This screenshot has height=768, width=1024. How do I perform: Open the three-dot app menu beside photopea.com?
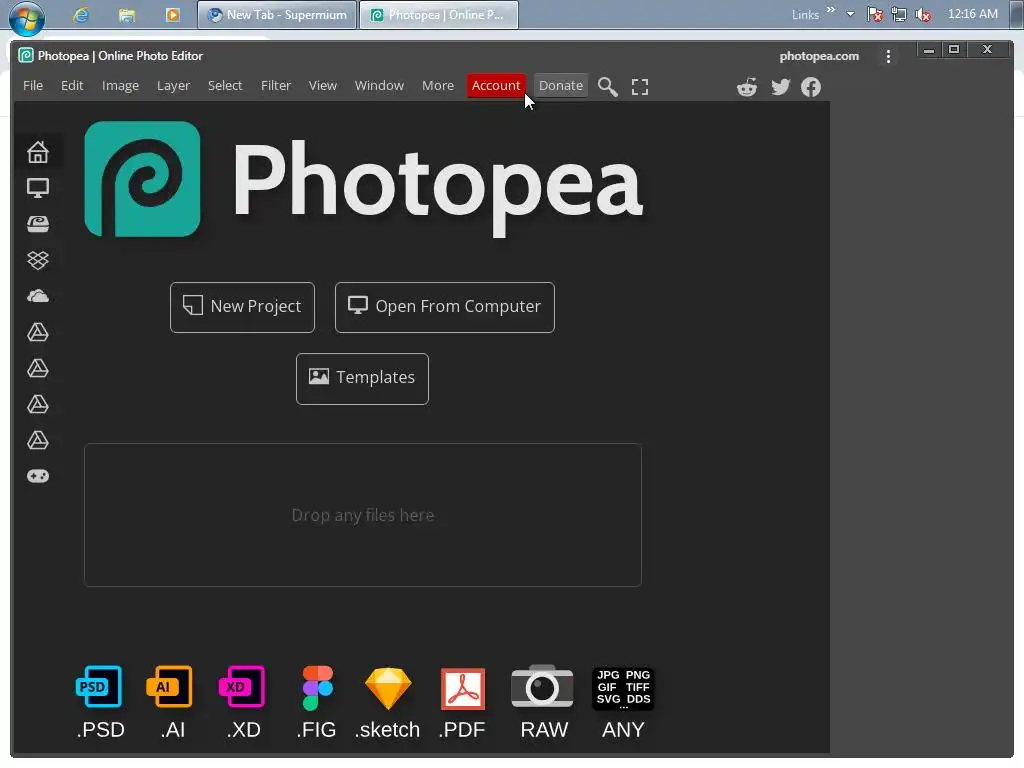(x=888, y=57)
